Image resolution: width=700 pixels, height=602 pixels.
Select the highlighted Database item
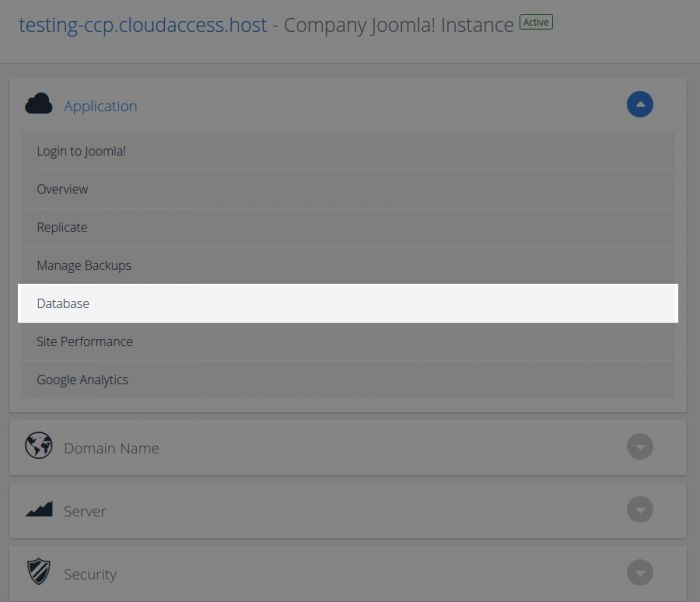(x=63, y=303)
